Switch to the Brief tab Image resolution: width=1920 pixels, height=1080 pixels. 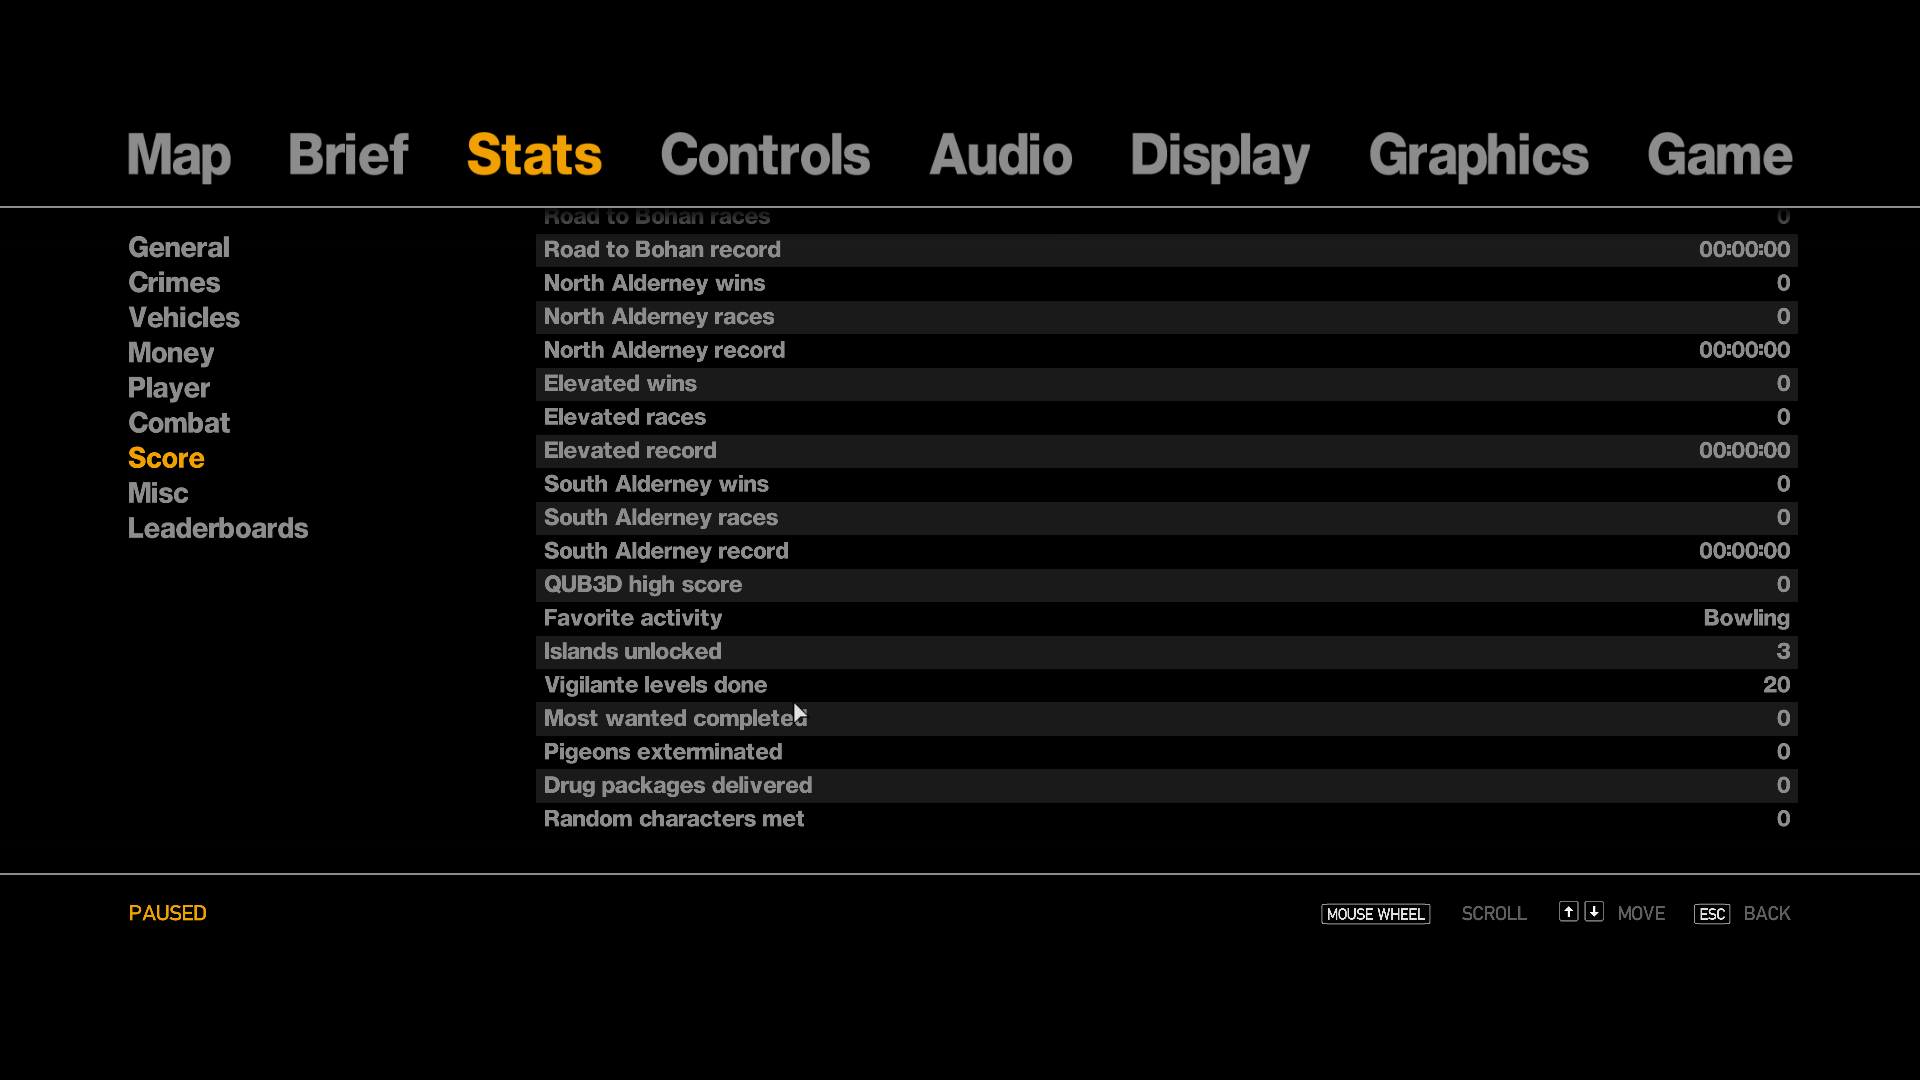pos(348,155)
